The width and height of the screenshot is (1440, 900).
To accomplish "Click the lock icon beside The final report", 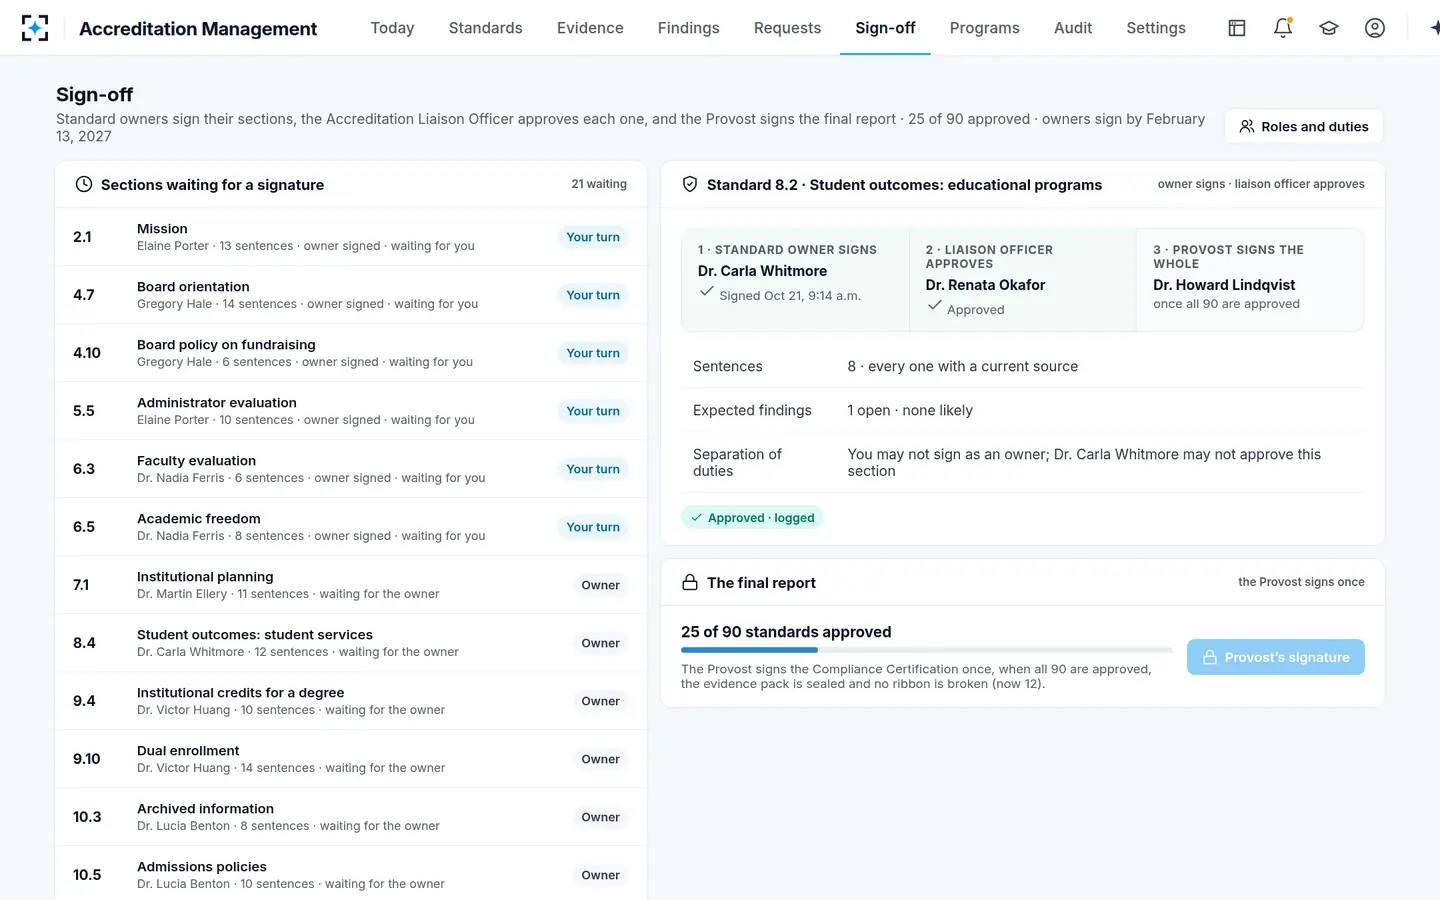I will (690, 582).
